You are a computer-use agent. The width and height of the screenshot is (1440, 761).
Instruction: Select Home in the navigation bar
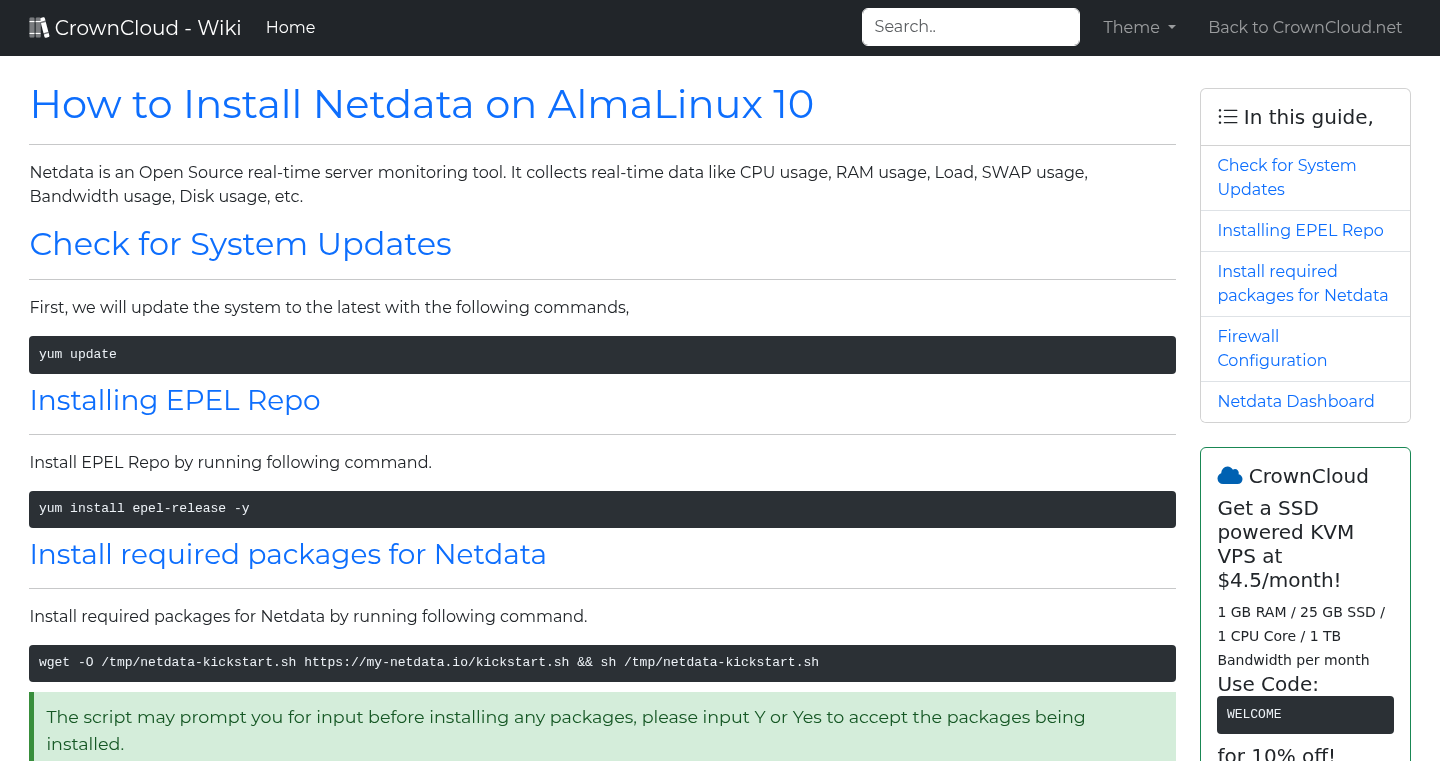[x=290, y=27]
